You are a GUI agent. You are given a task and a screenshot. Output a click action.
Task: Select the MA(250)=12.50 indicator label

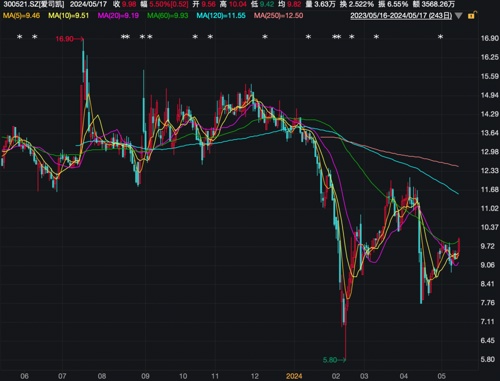point(279,16)
